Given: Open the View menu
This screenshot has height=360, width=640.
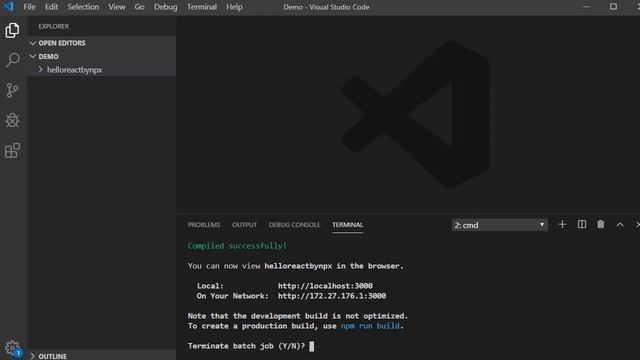Looking at the screenshot, I should click(117, 7).
